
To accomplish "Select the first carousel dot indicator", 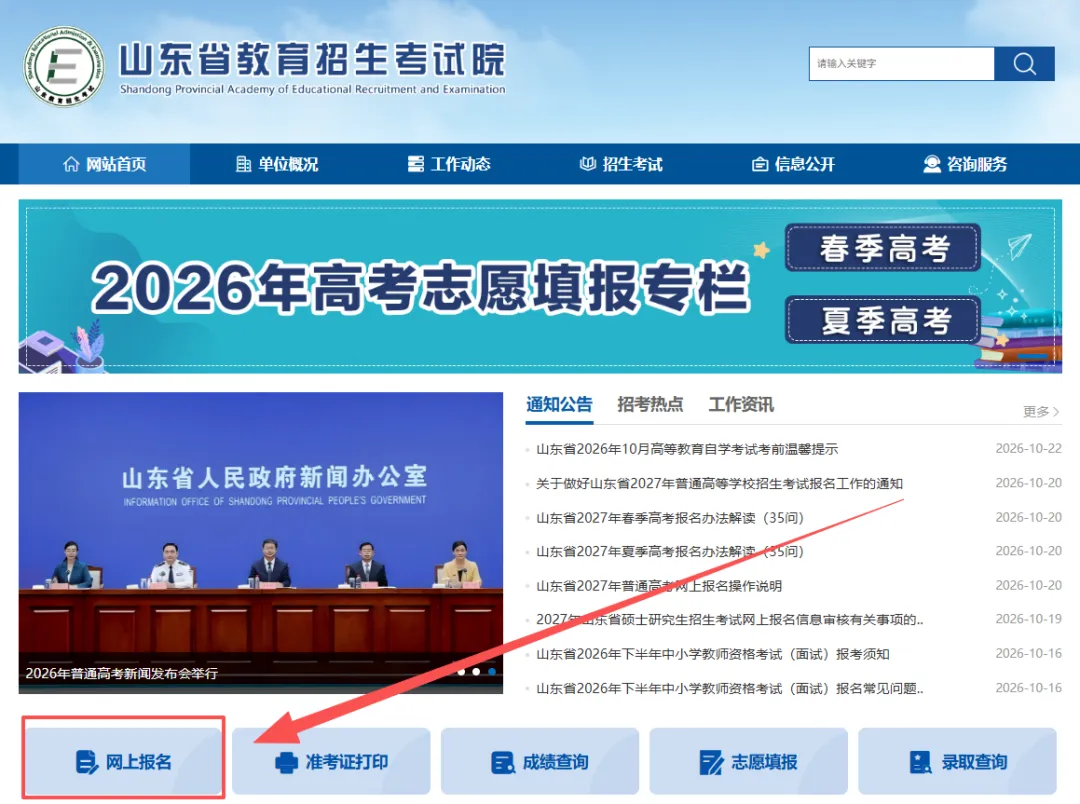I will [x=461, y=672].
